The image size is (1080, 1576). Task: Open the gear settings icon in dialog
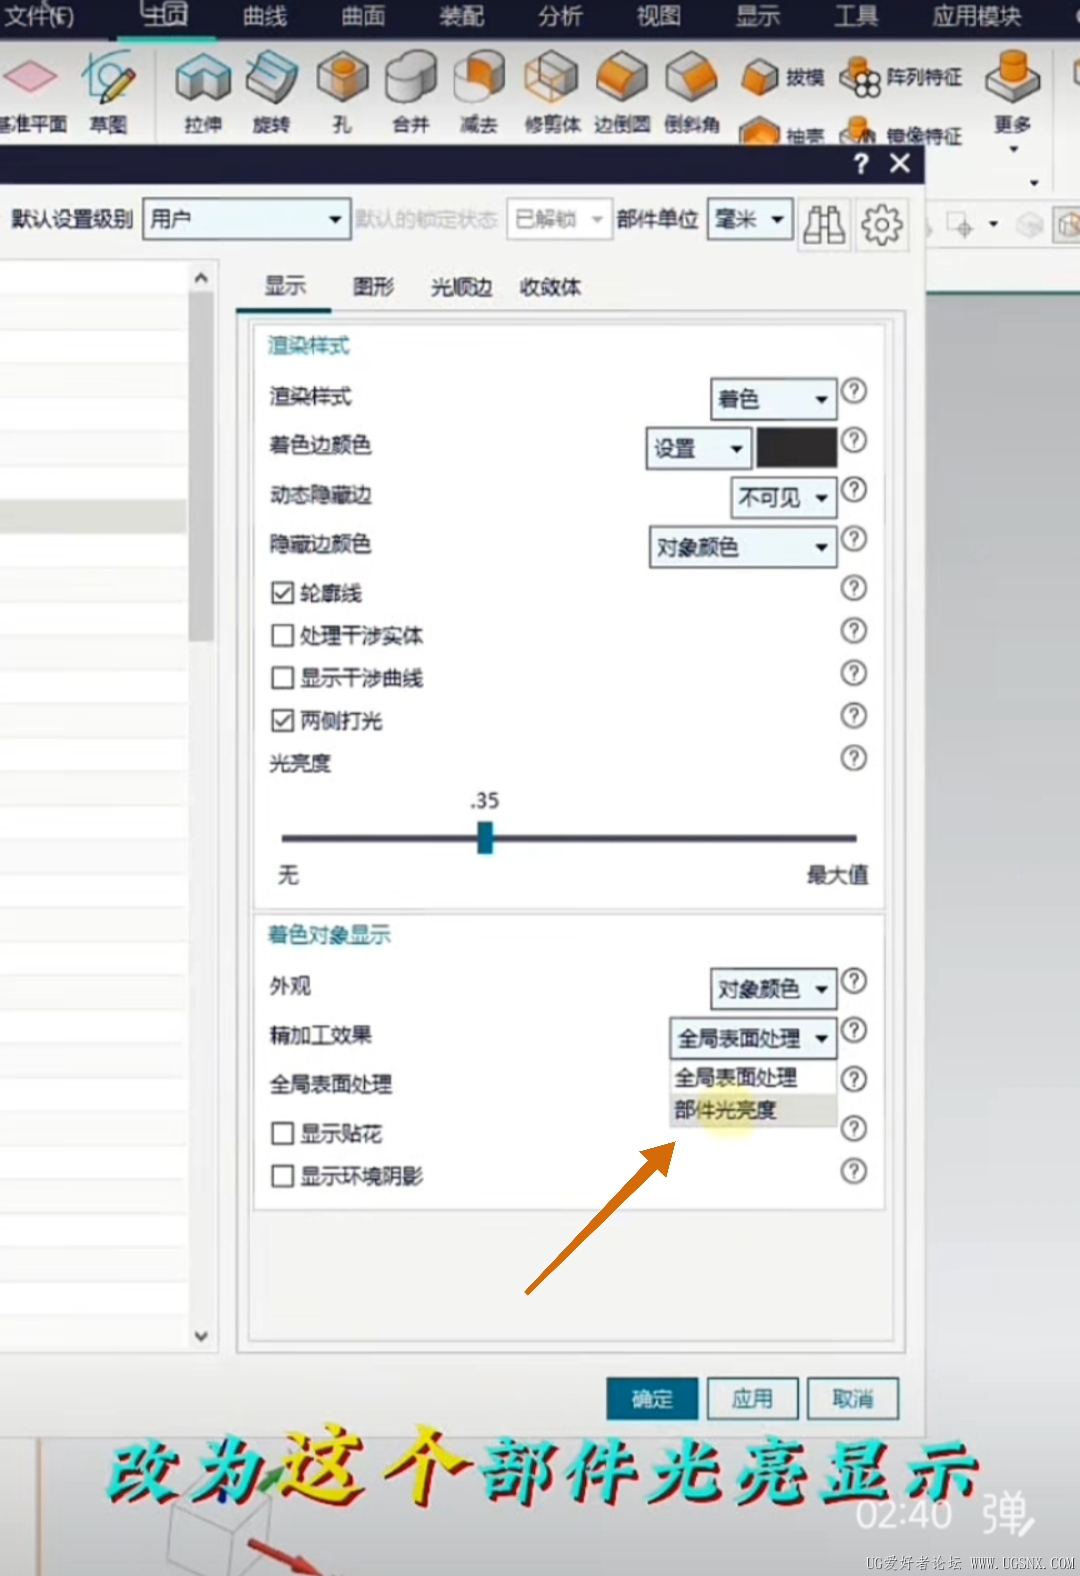click(x=882, y=224)
